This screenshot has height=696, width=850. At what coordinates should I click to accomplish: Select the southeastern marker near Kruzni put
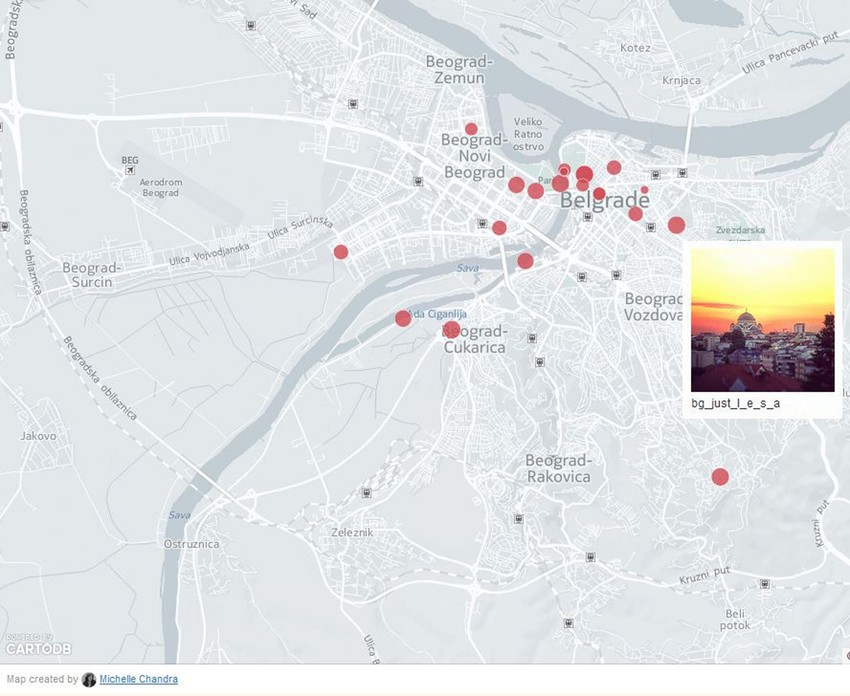pyautogui.click(x=719, y=477)
